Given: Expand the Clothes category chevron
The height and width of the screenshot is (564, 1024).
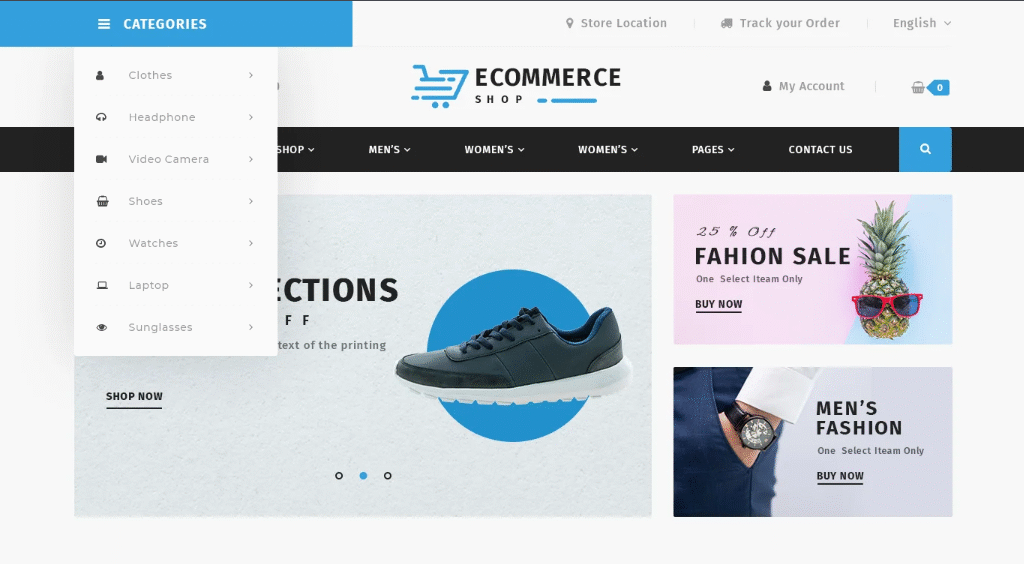Looking at the screenshot, I should [251, 76].
